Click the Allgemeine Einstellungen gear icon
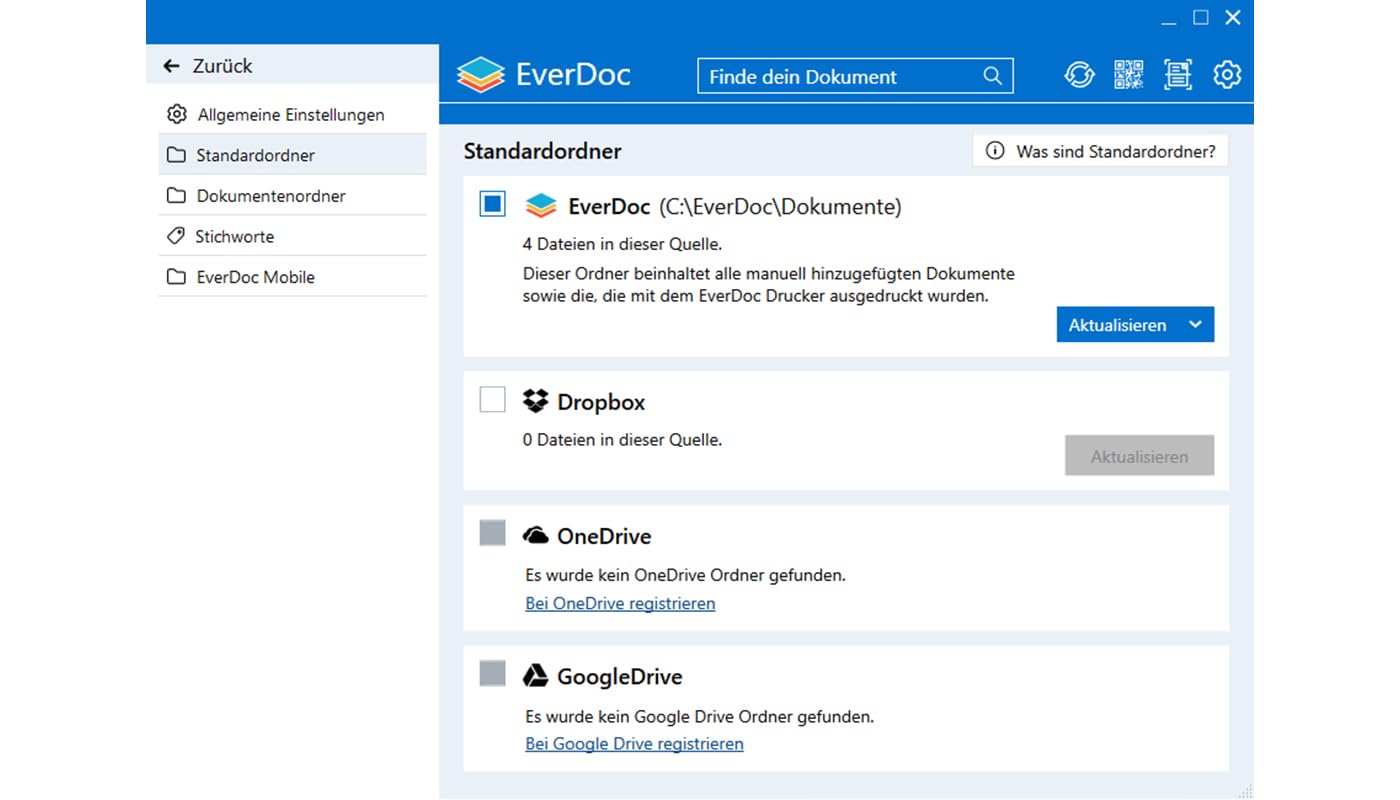Image resolution: width=1400 pixels, height=800 pixels. 177,114
